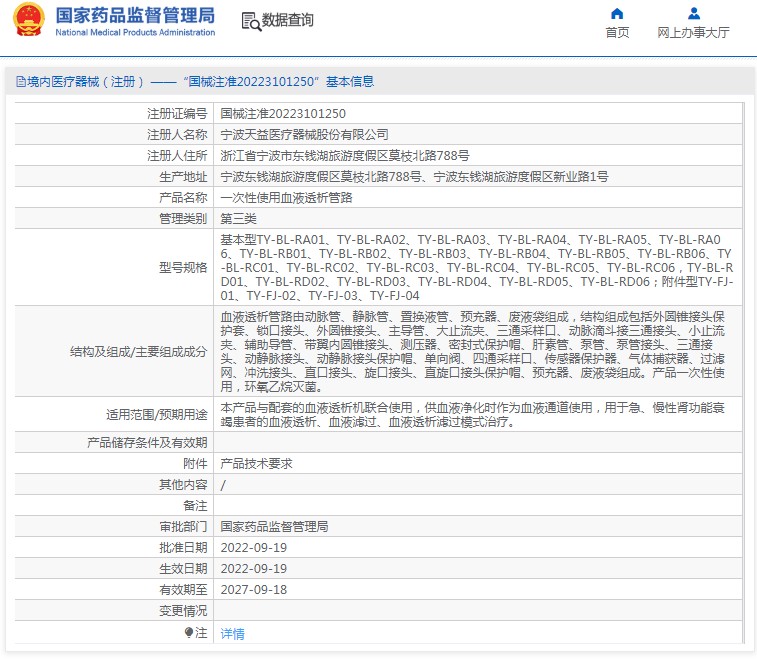
Task: Click 管理类别 value 第三类
Action: click(x=238, y=219)
